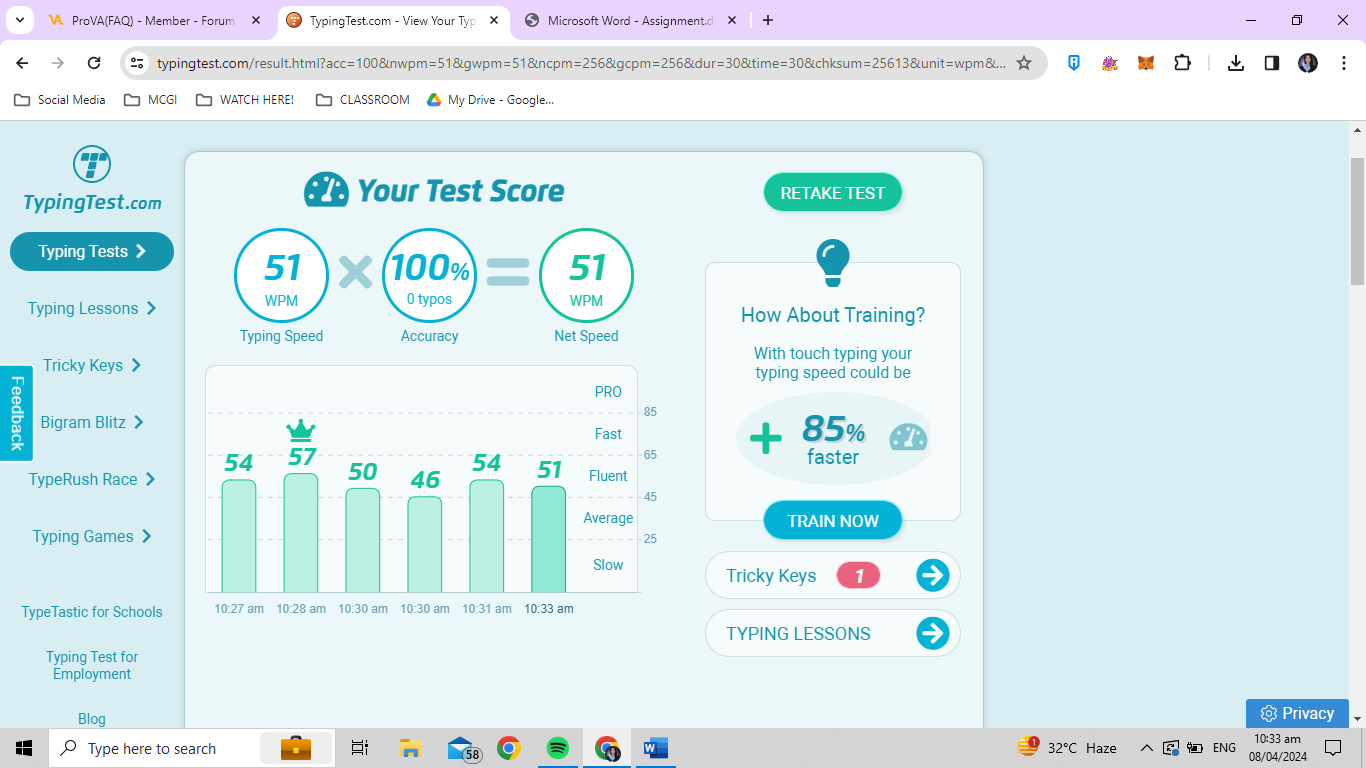Follow the Typing Test for Employment link

tap(92, 665)
